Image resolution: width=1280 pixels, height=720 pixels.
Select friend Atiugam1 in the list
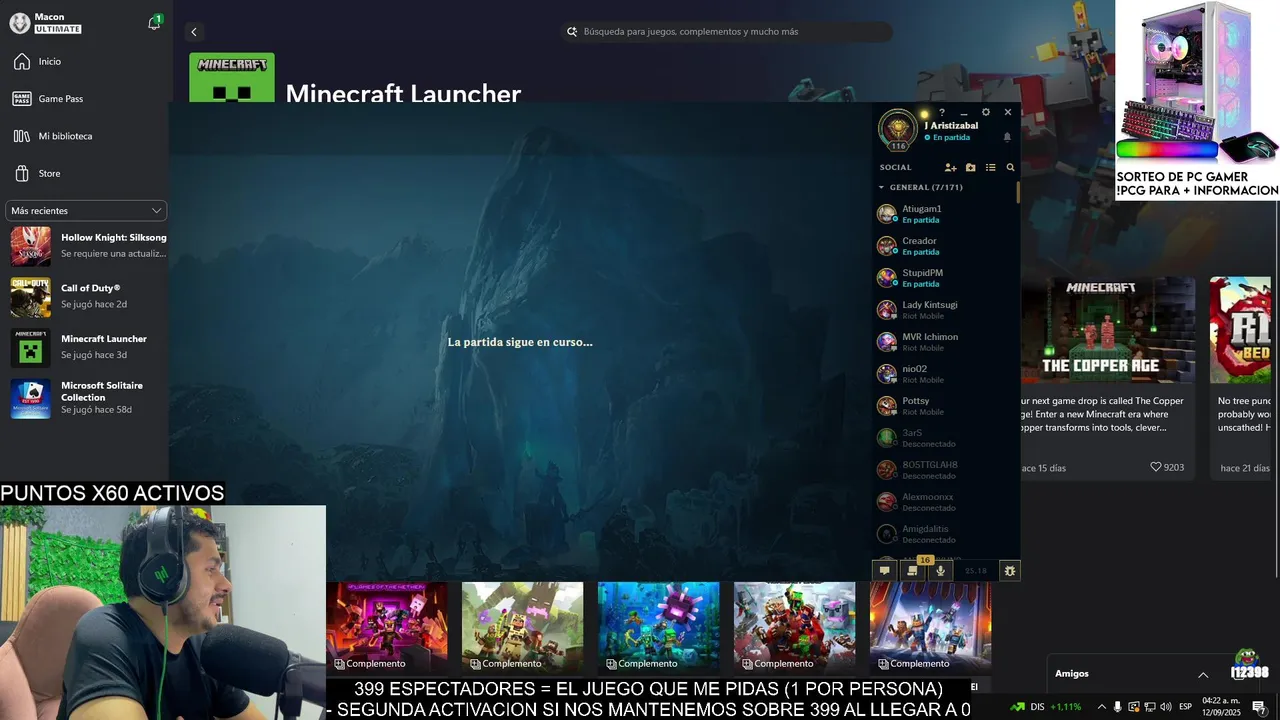(x=945, y=214)
